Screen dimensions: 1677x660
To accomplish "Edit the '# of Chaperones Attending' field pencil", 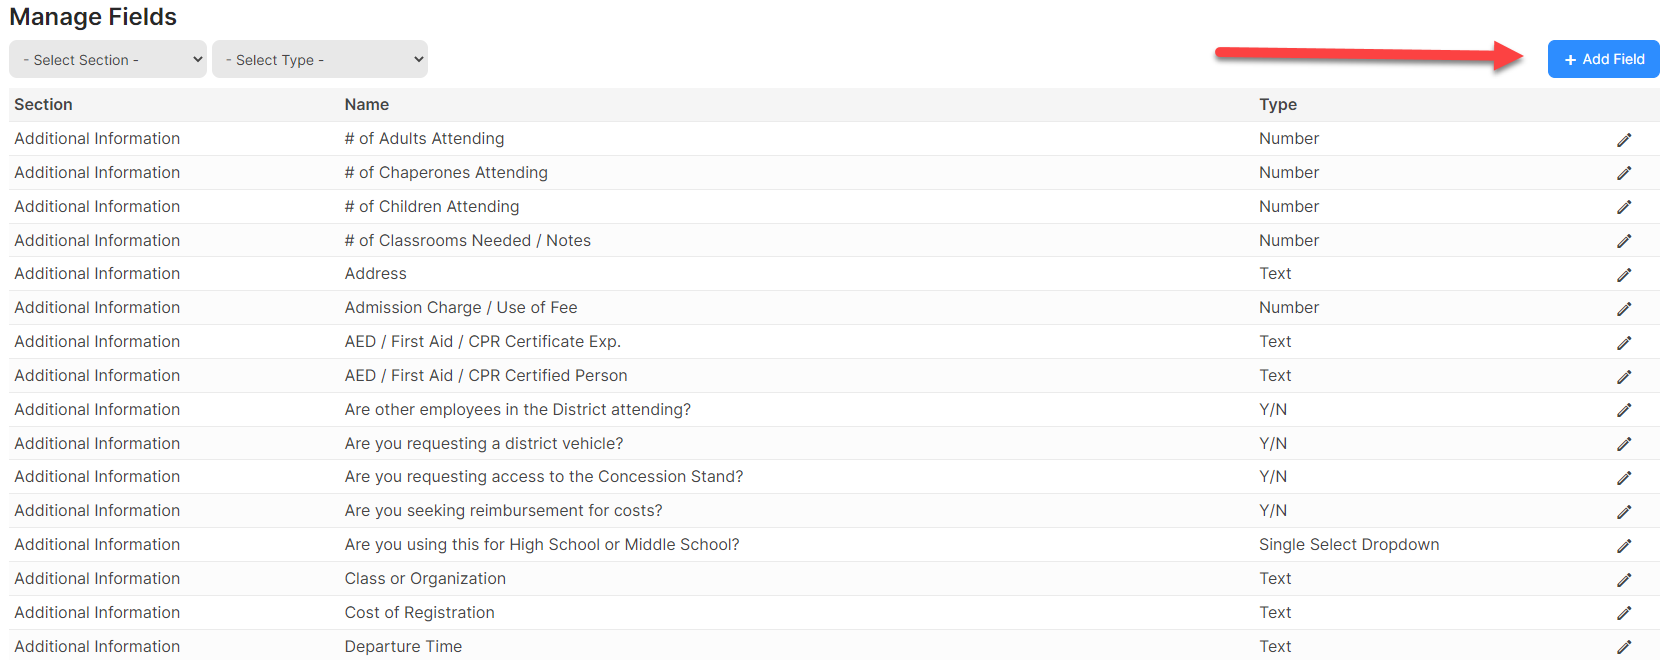I will (x=1624, y=173).
